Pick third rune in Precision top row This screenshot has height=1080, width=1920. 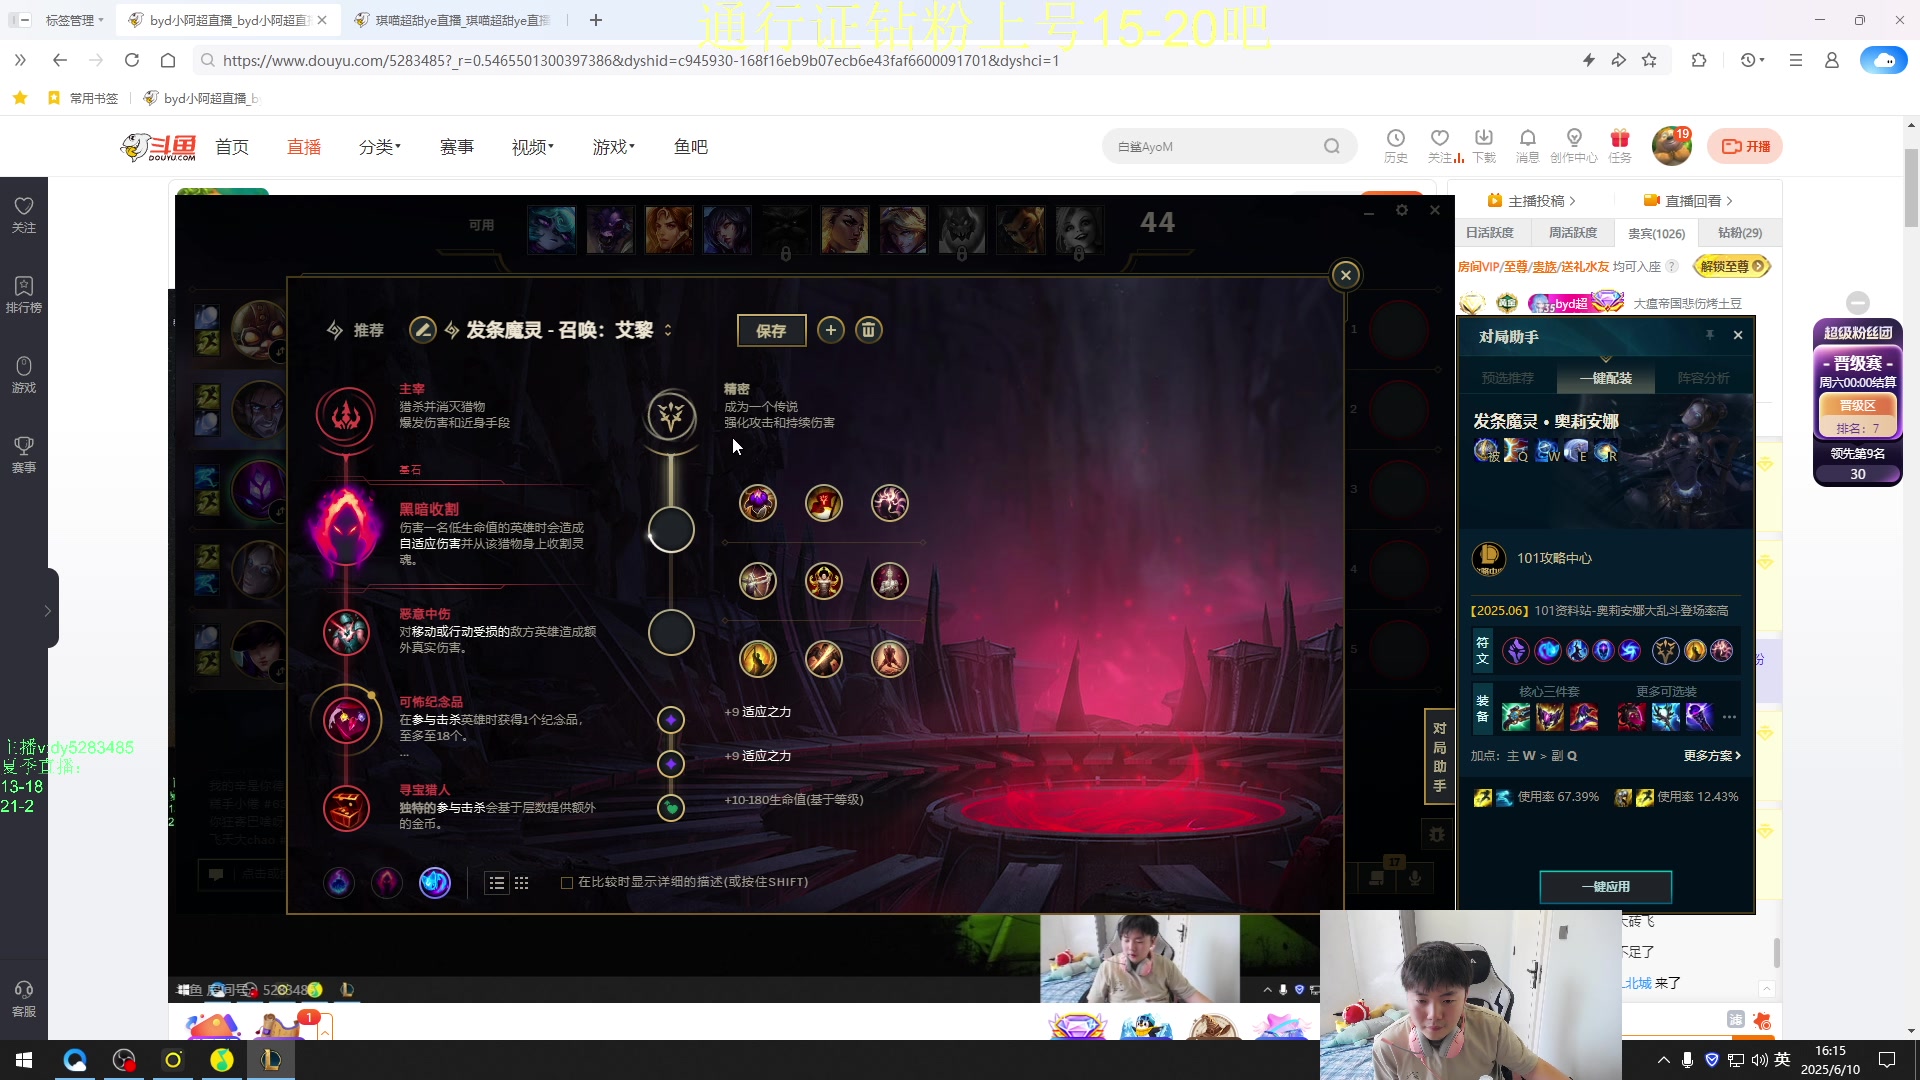coord(890,503)
